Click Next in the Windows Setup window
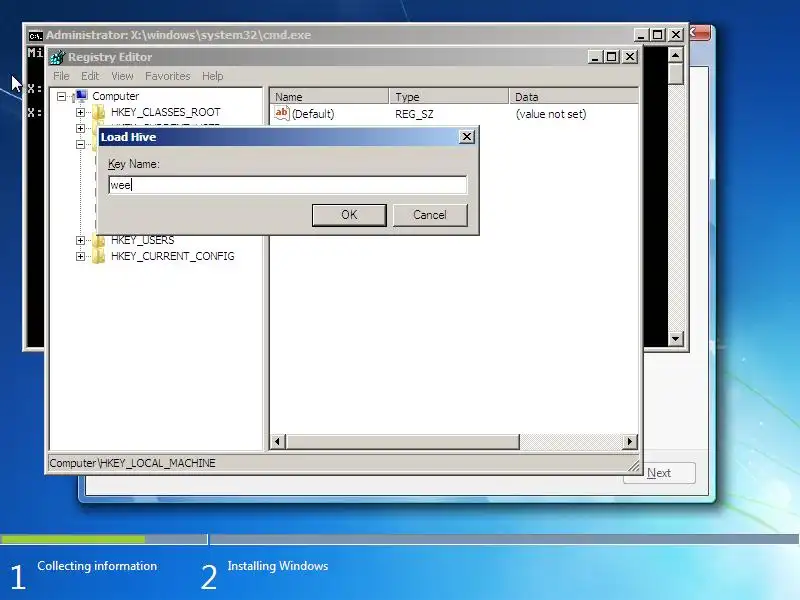The height and width of the screenshot is (600, 800). tap(659, 473)
